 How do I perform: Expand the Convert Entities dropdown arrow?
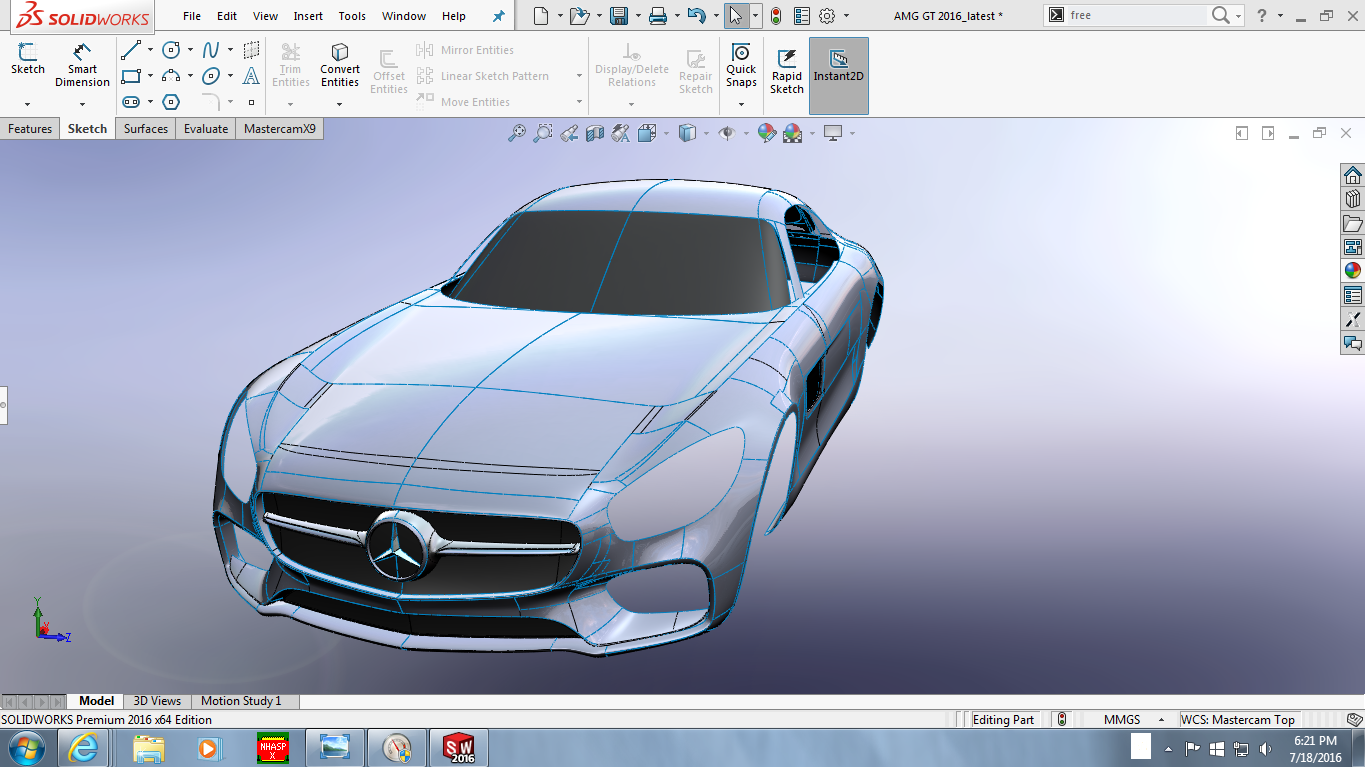pyautogui.click(x=340, y=104)
